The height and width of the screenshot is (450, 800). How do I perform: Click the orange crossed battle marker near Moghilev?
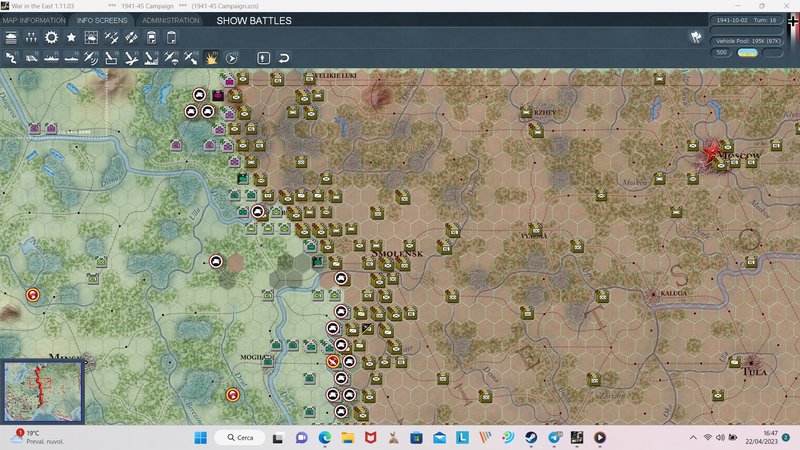(333, 361)
